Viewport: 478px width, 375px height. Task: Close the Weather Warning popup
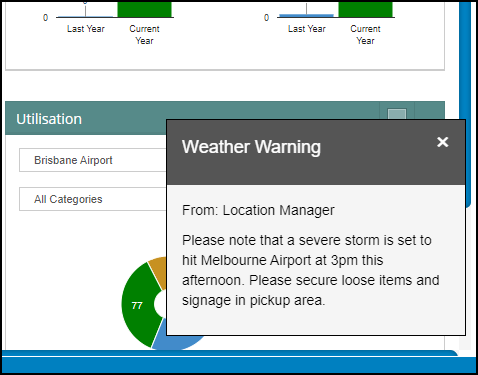(x=442, y=142)
